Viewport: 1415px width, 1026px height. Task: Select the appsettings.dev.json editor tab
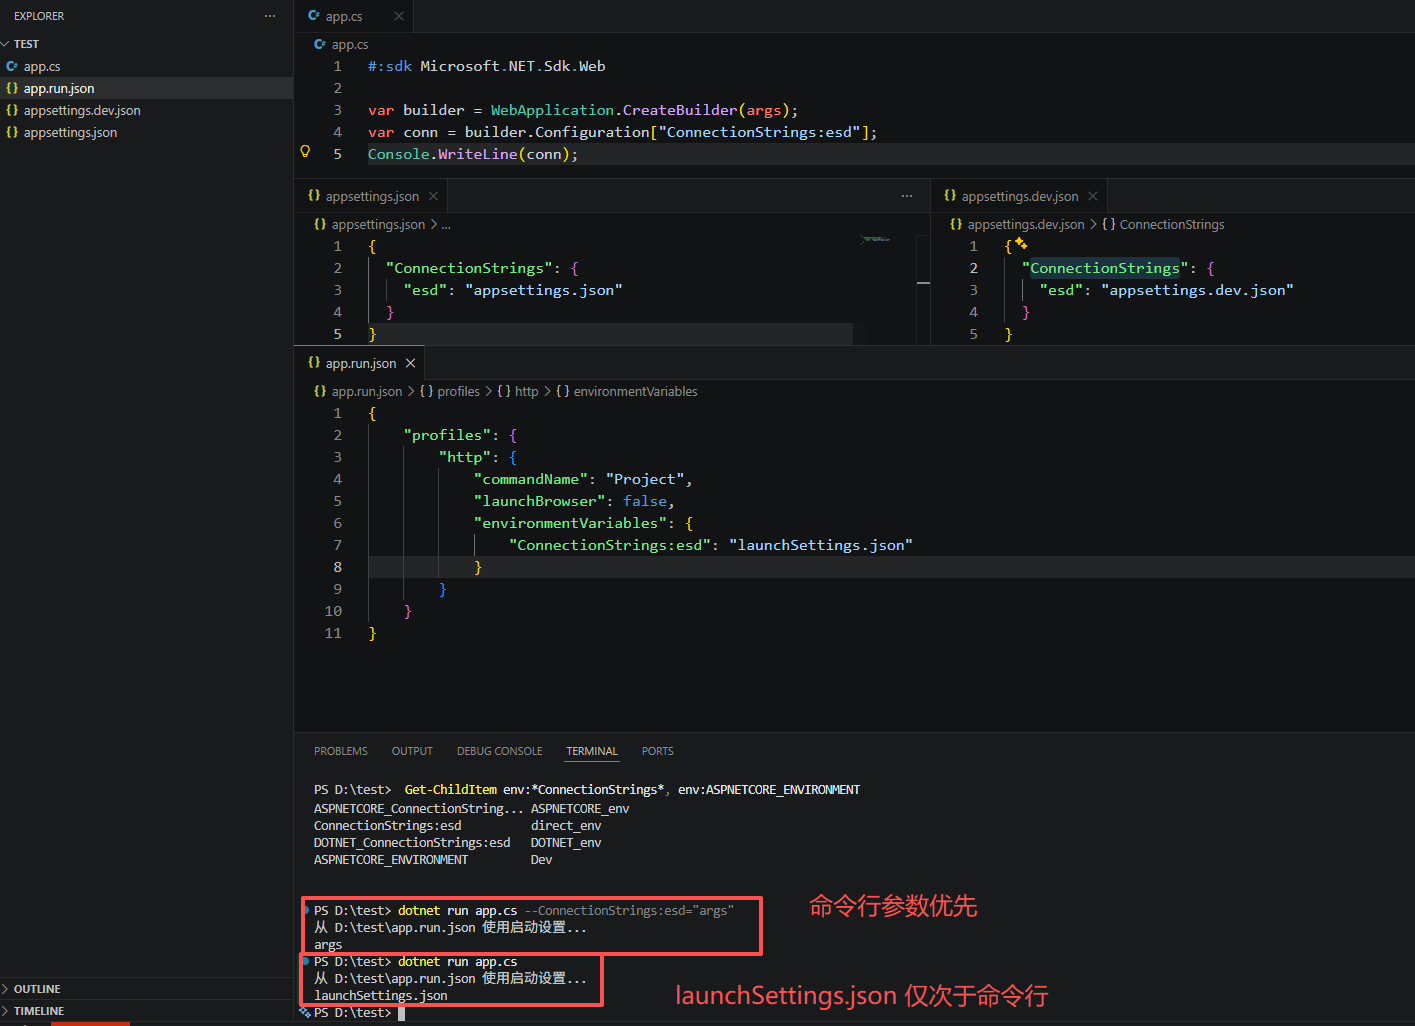click(x=1020, y=196)
